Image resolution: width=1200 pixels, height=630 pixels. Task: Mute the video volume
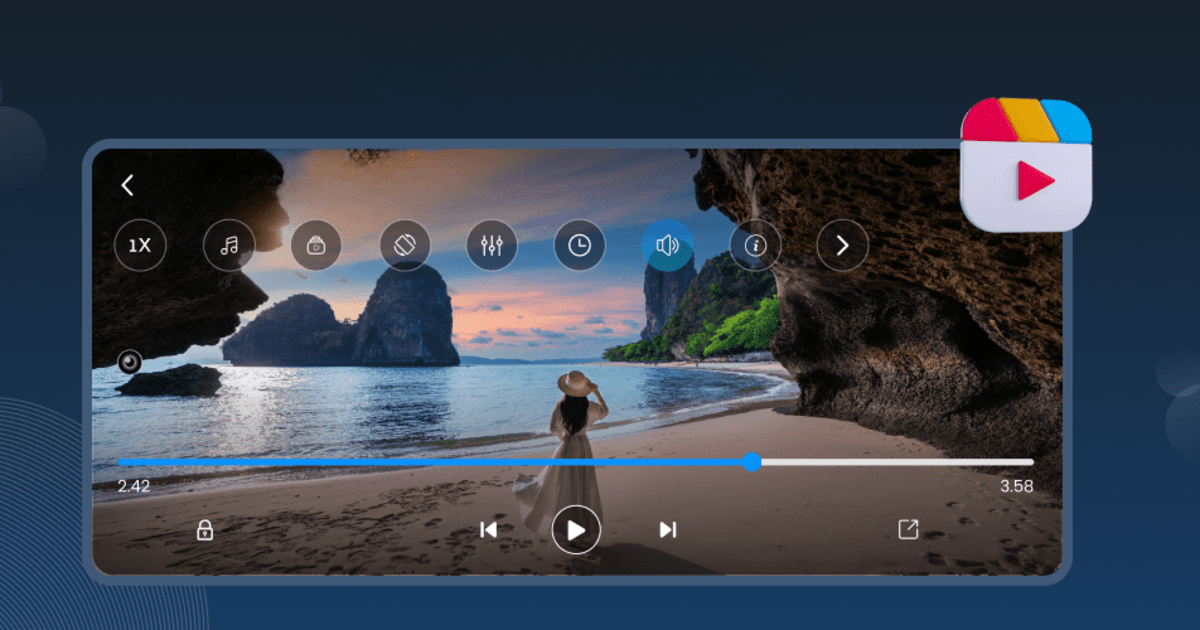click(666, 245)
